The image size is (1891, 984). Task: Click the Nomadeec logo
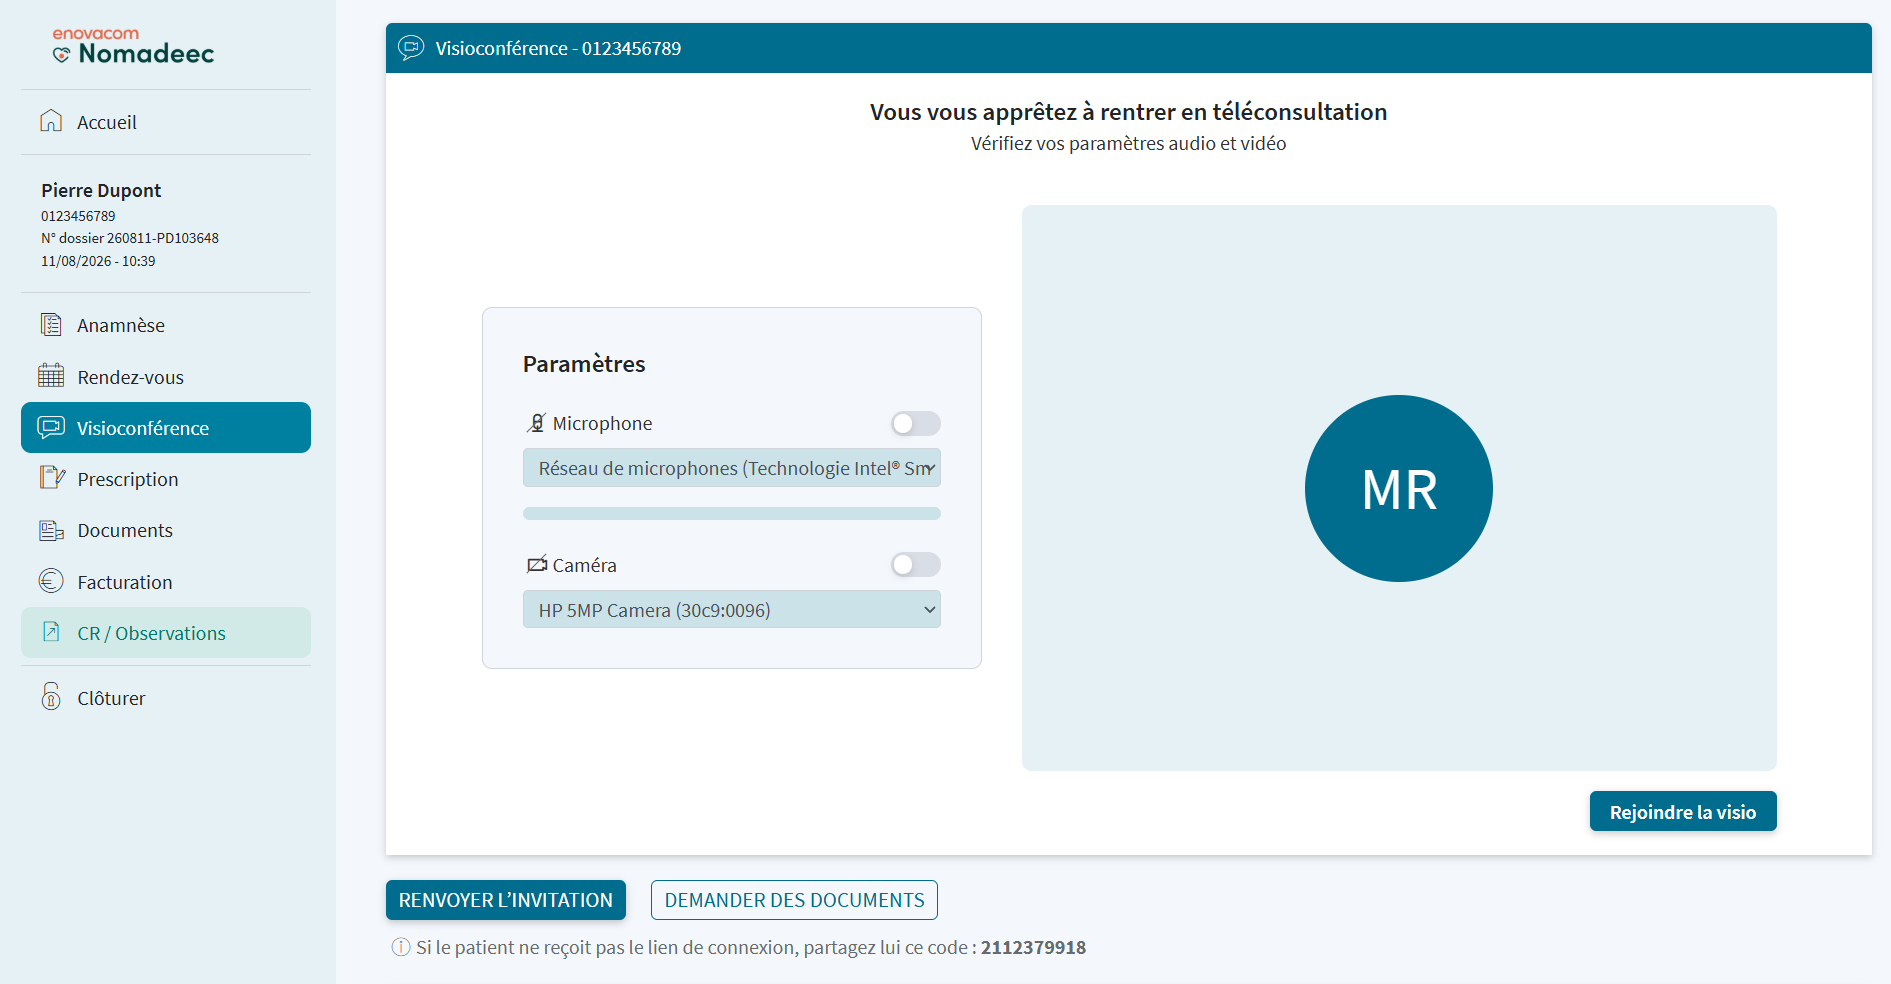tap(133, 47)
